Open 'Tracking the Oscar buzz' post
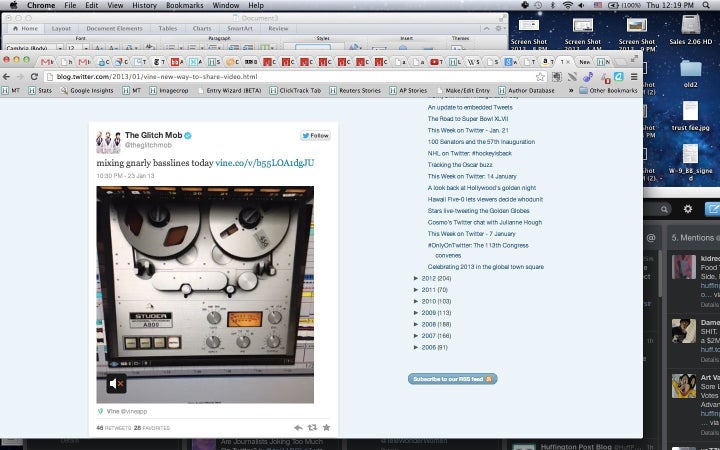The width and height of the screenshot is (720, 450). tap(460, 165)
